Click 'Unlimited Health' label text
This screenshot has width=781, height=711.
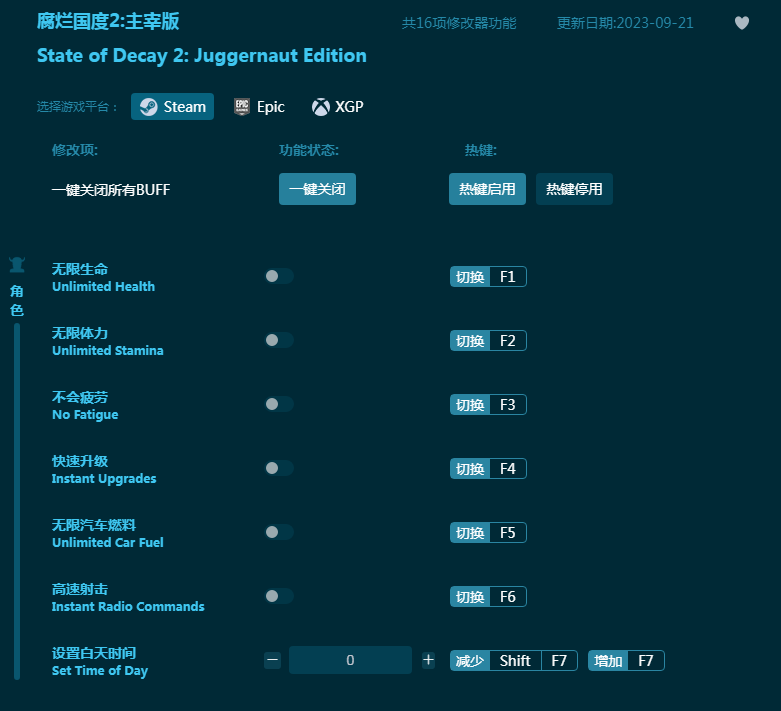(x=104, y=286)
